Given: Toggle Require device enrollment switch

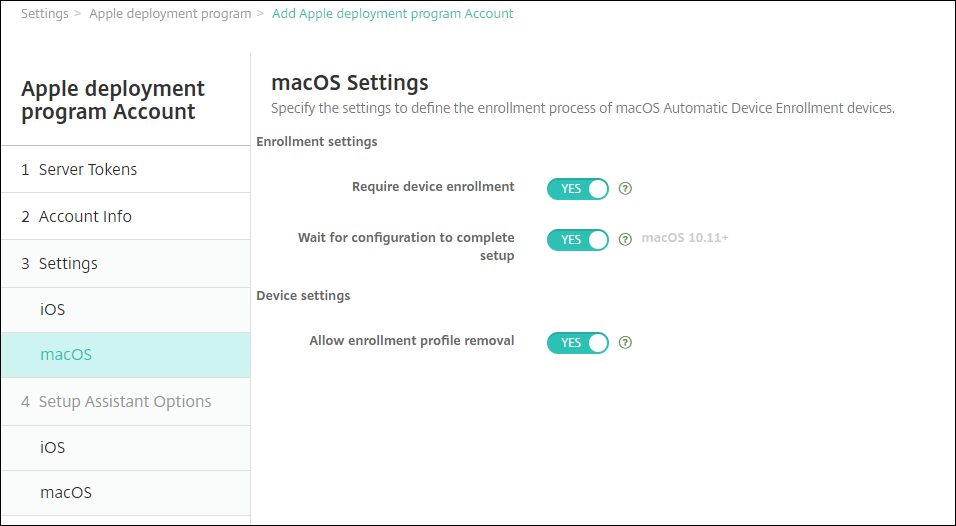Looking at the screenshot, I should coord(577,188).
